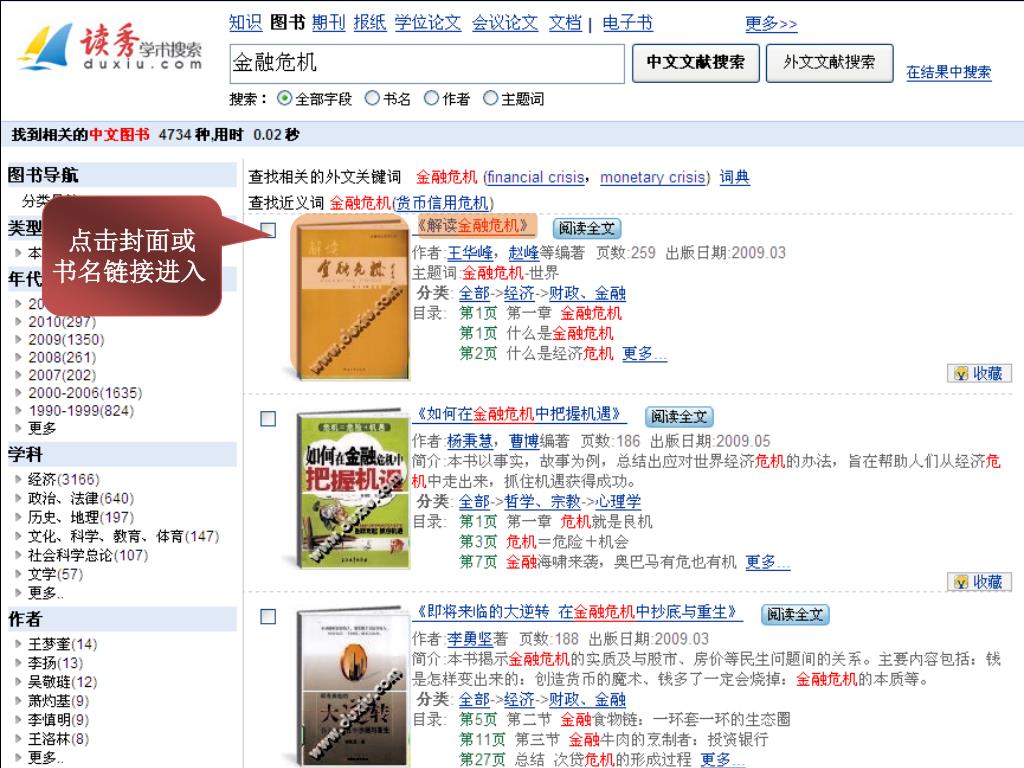Open 阅读全文 for 即将来临的大逆转
Viewport: 1024px width, 768px height.
tap(795, 615)
